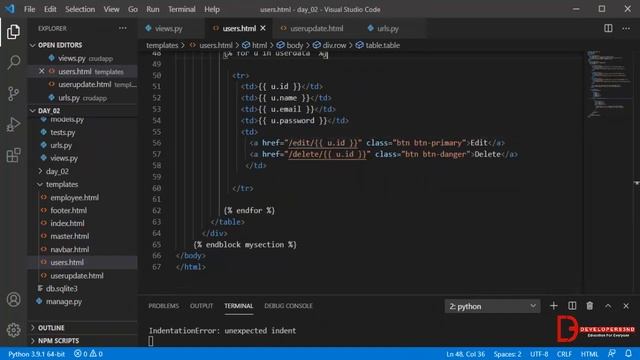Collapse the Open Editors section

[33, 45]
